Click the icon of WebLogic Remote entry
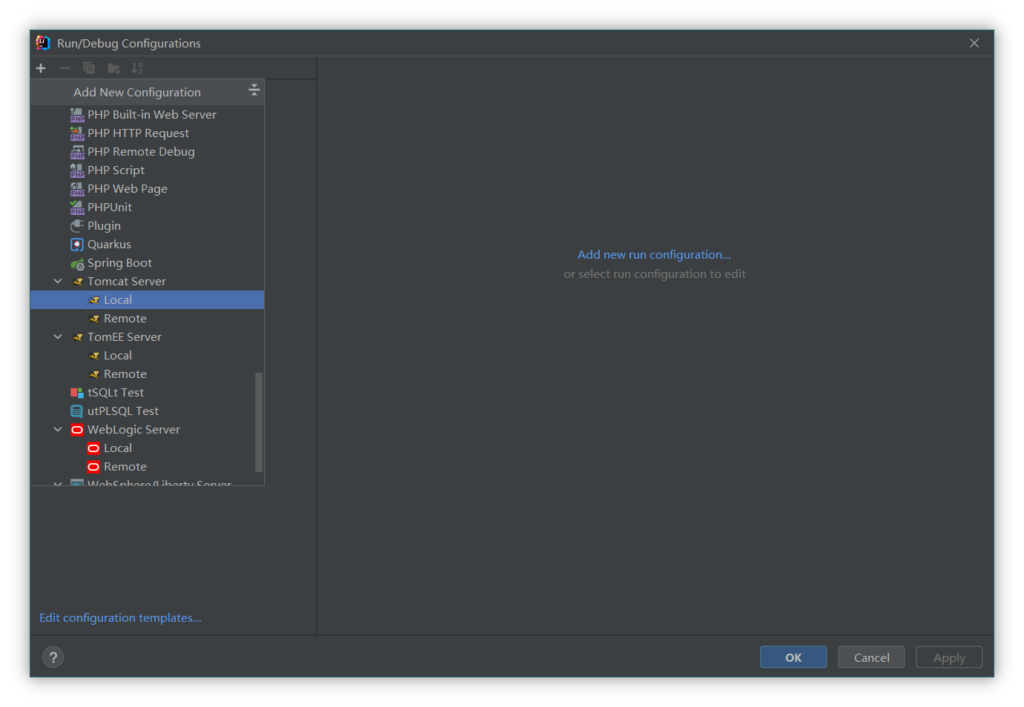1024x707 pixels. point(93,467)
